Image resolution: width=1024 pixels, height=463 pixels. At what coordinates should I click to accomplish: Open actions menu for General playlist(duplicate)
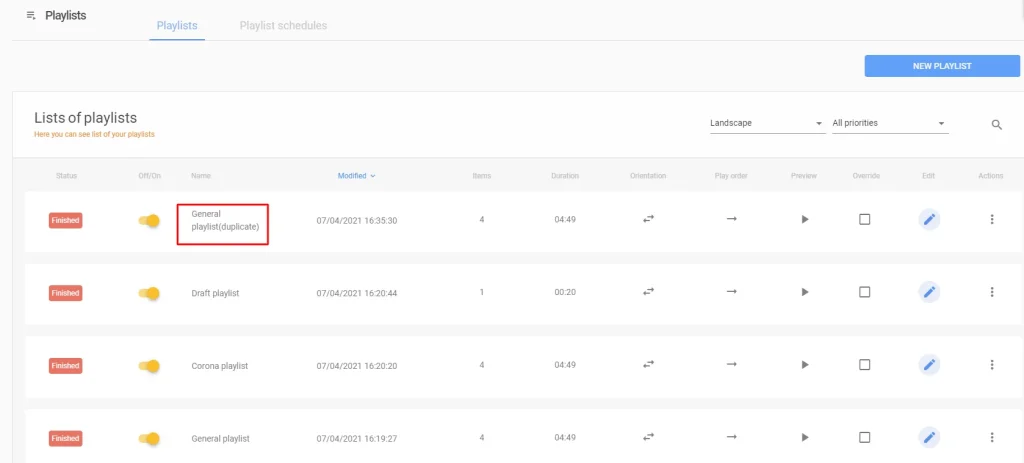(x=991, y=219)
